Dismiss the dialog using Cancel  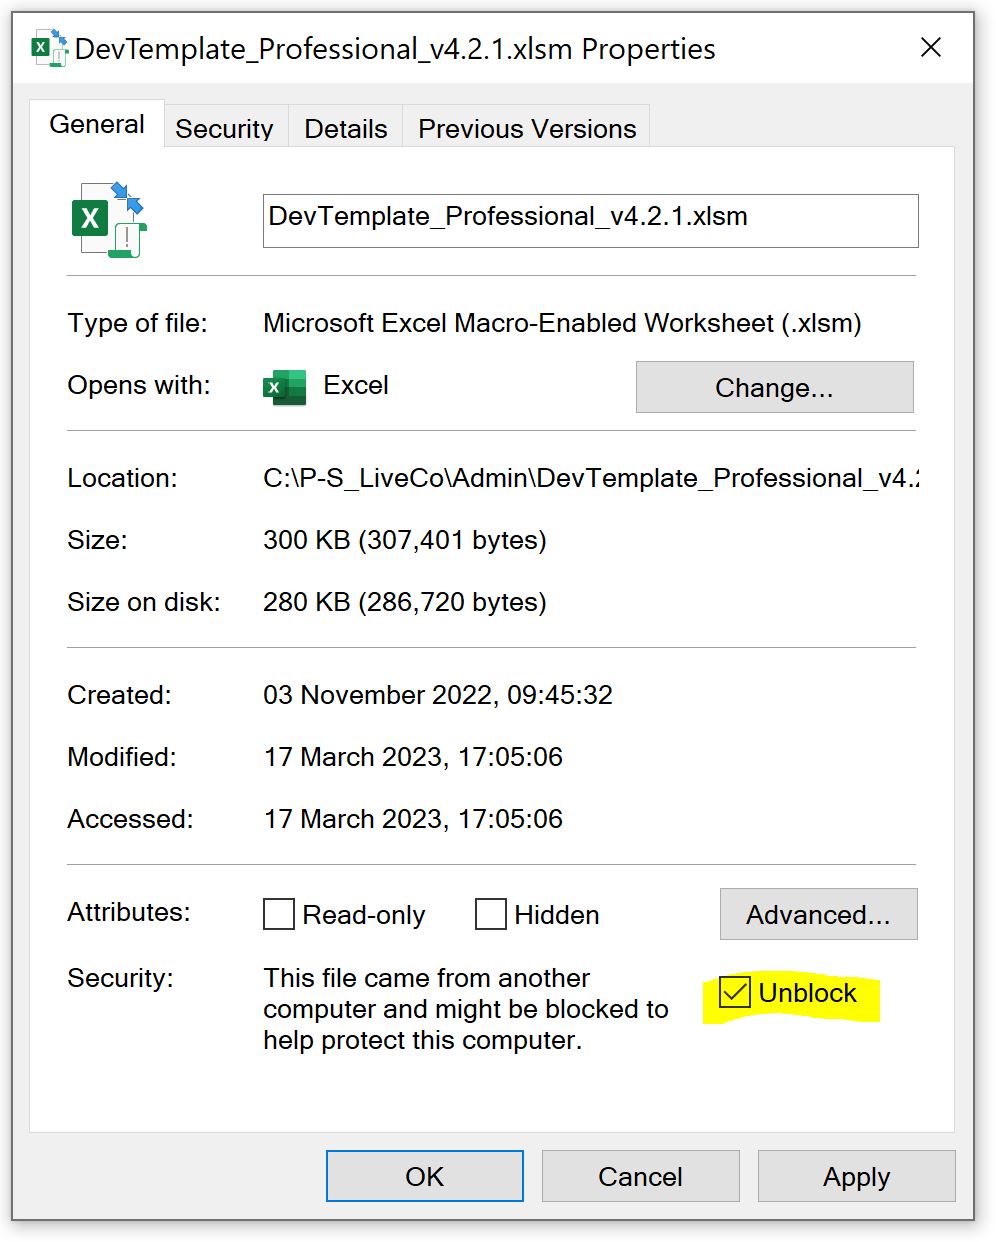point(640,1176)
